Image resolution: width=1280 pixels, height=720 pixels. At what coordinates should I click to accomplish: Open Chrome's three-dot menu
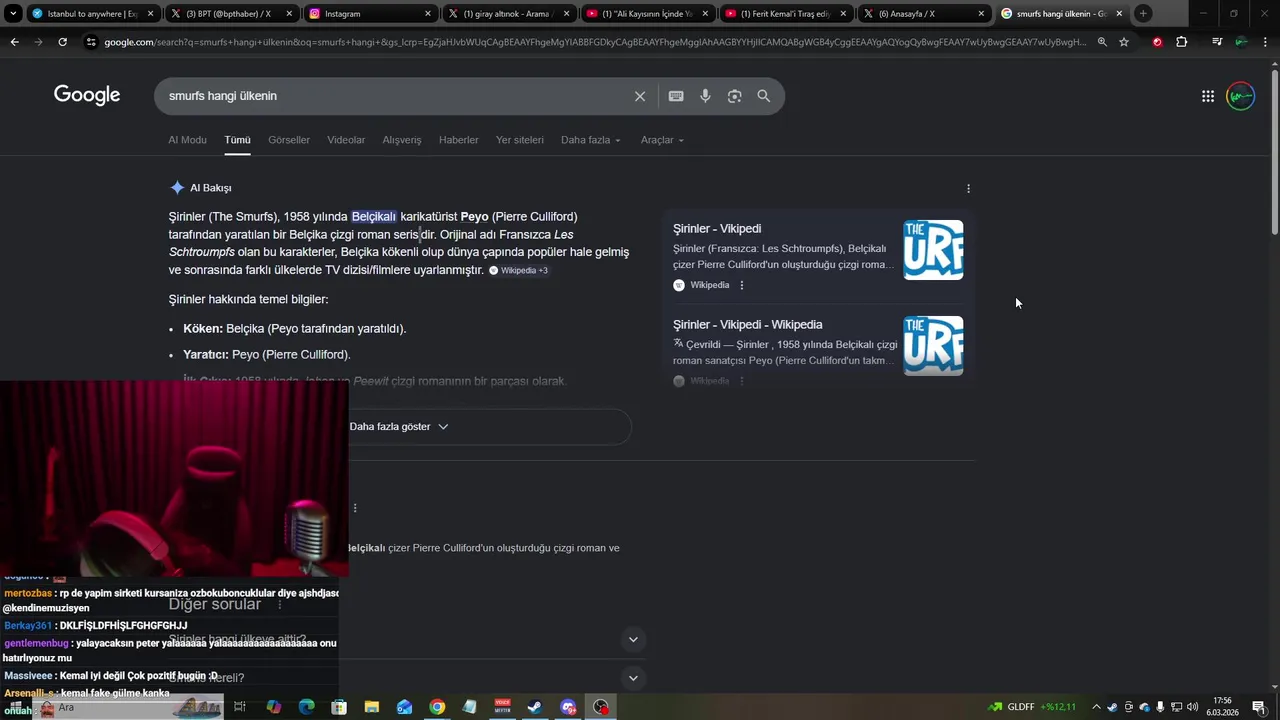pos(1265,42)
